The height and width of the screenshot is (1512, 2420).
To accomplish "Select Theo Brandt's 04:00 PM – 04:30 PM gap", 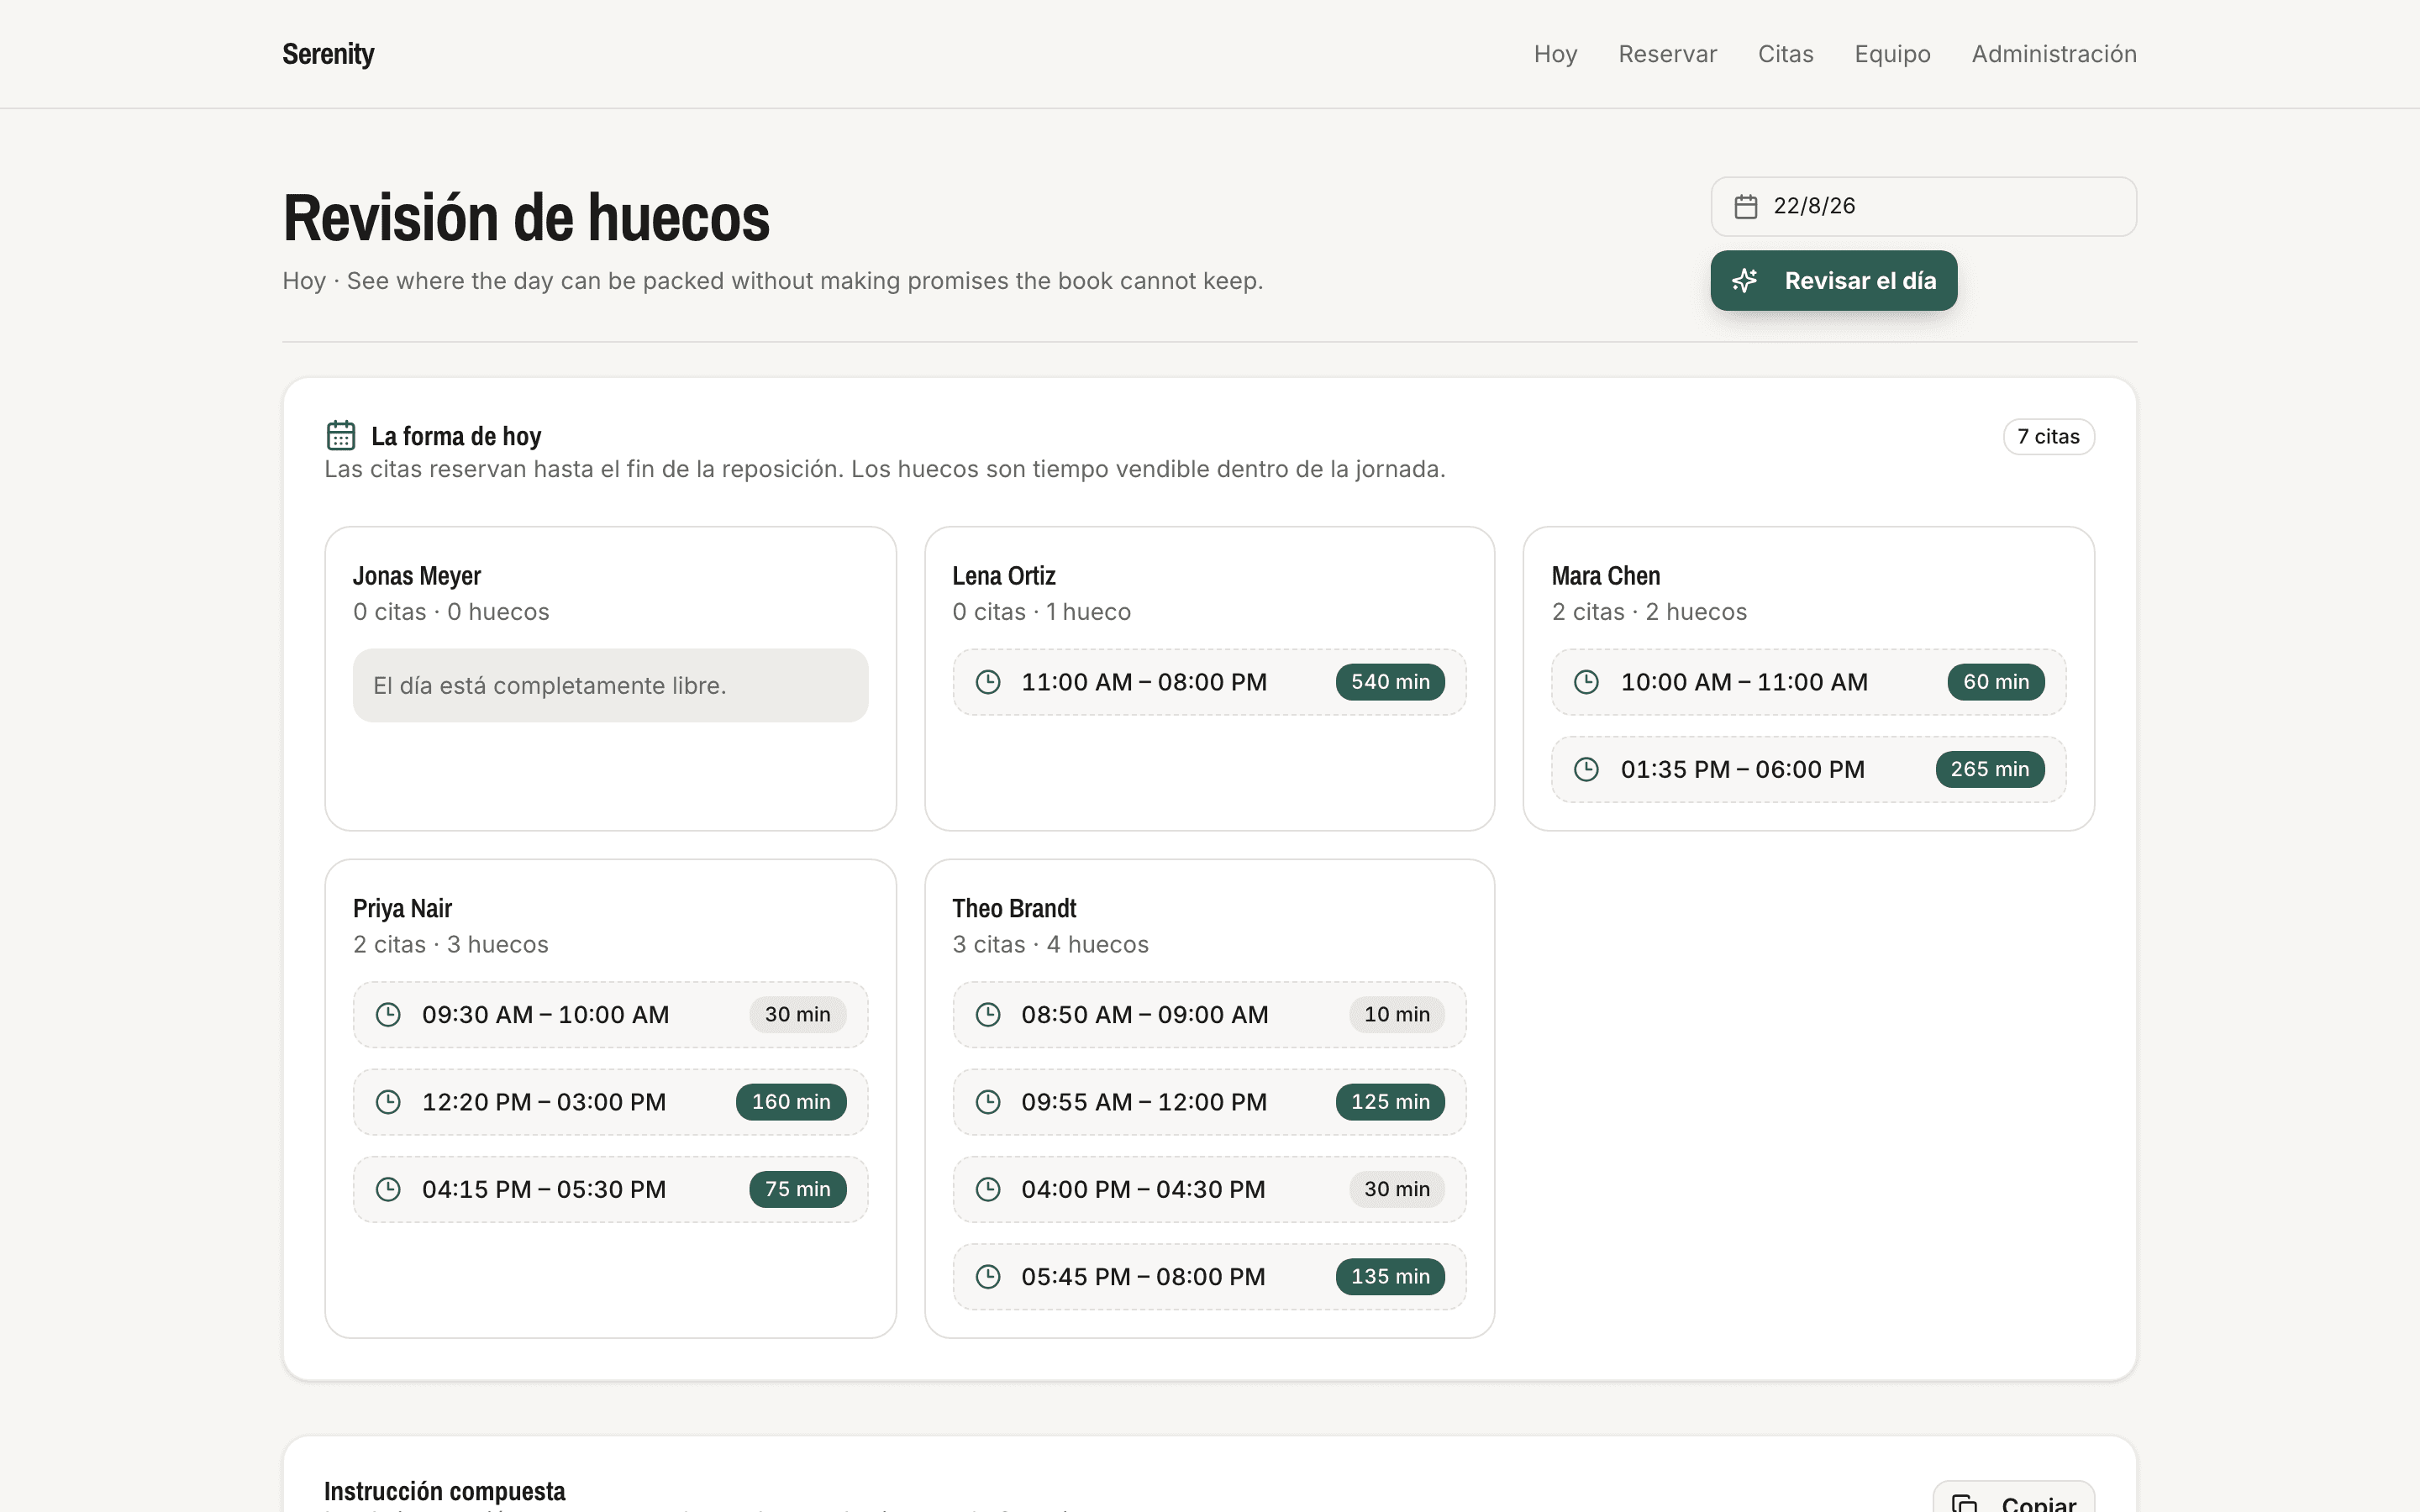I will pos(1209,1189).
